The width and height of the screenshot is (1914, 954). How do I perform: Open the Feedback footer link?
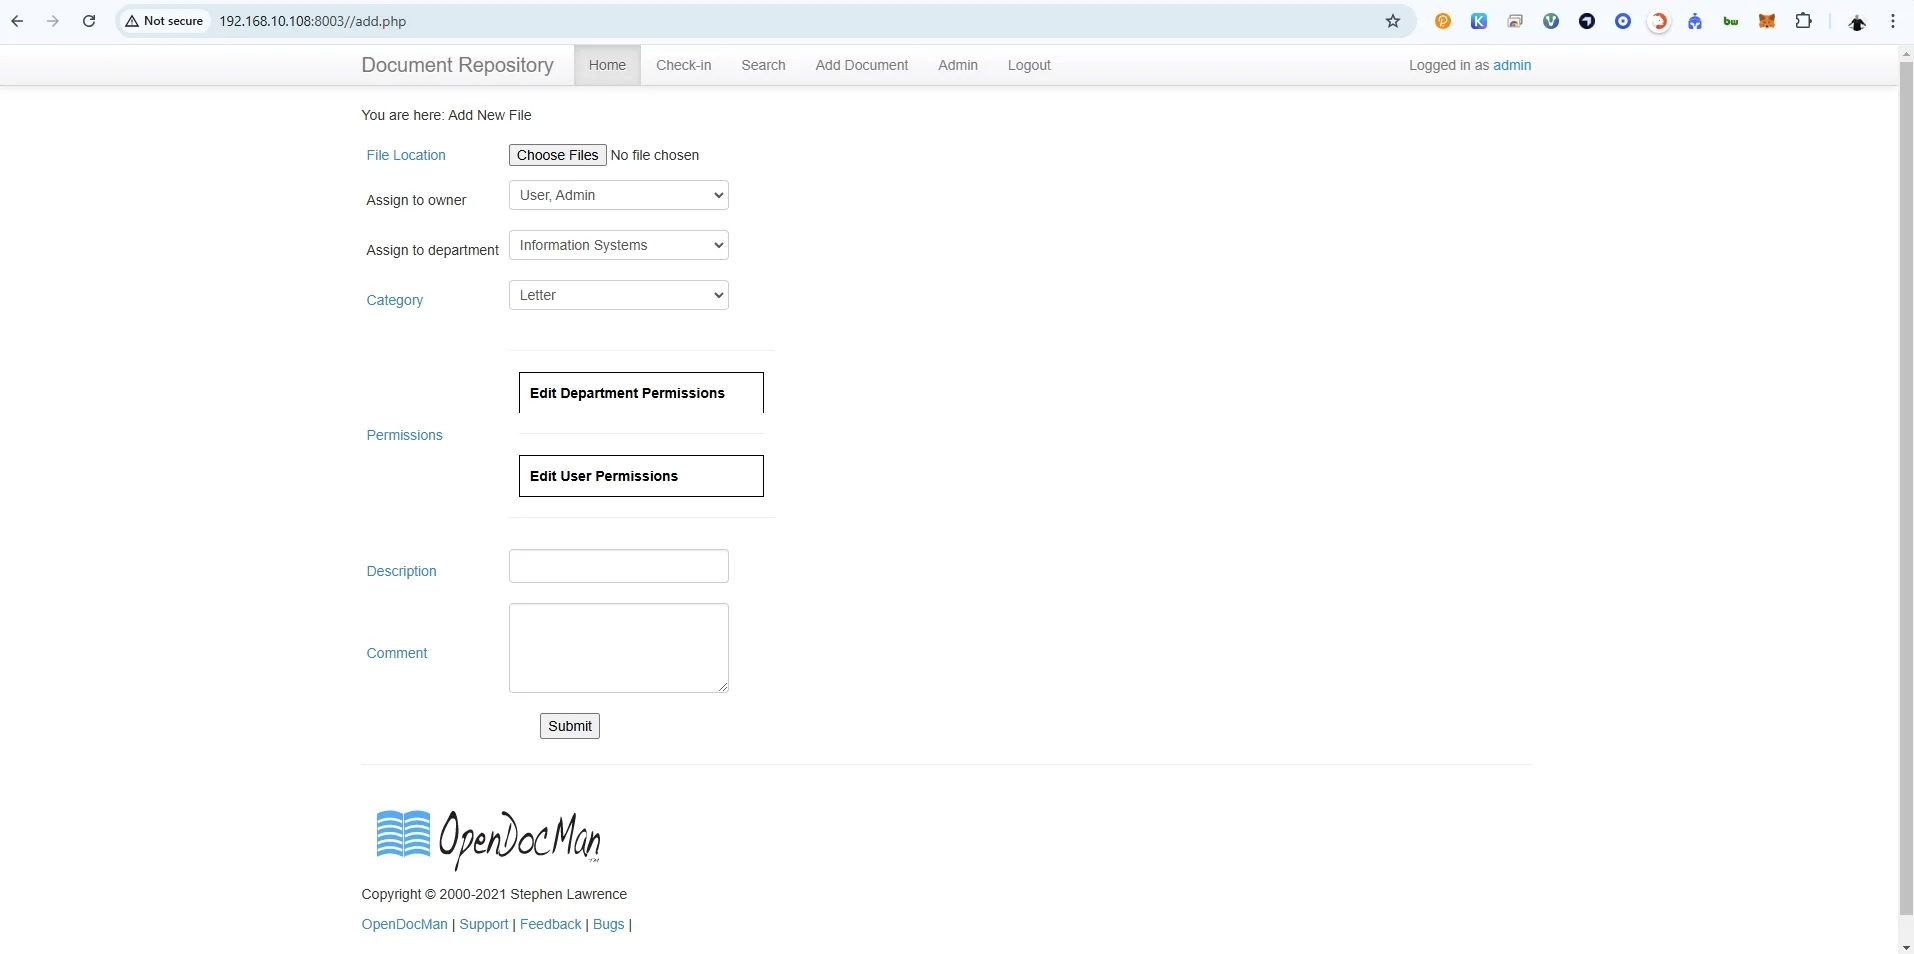[550, 924]
